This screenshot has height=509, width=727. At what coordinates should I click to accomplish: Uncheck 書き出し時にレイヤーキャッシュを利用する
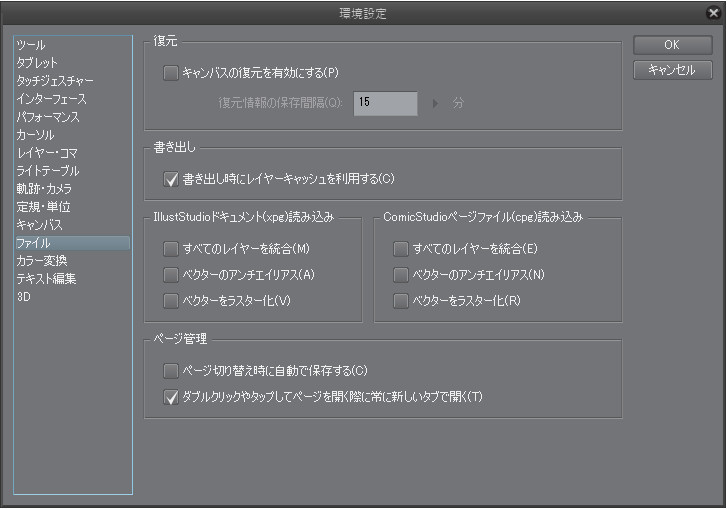pyautogui.click(x=171, y=179)
